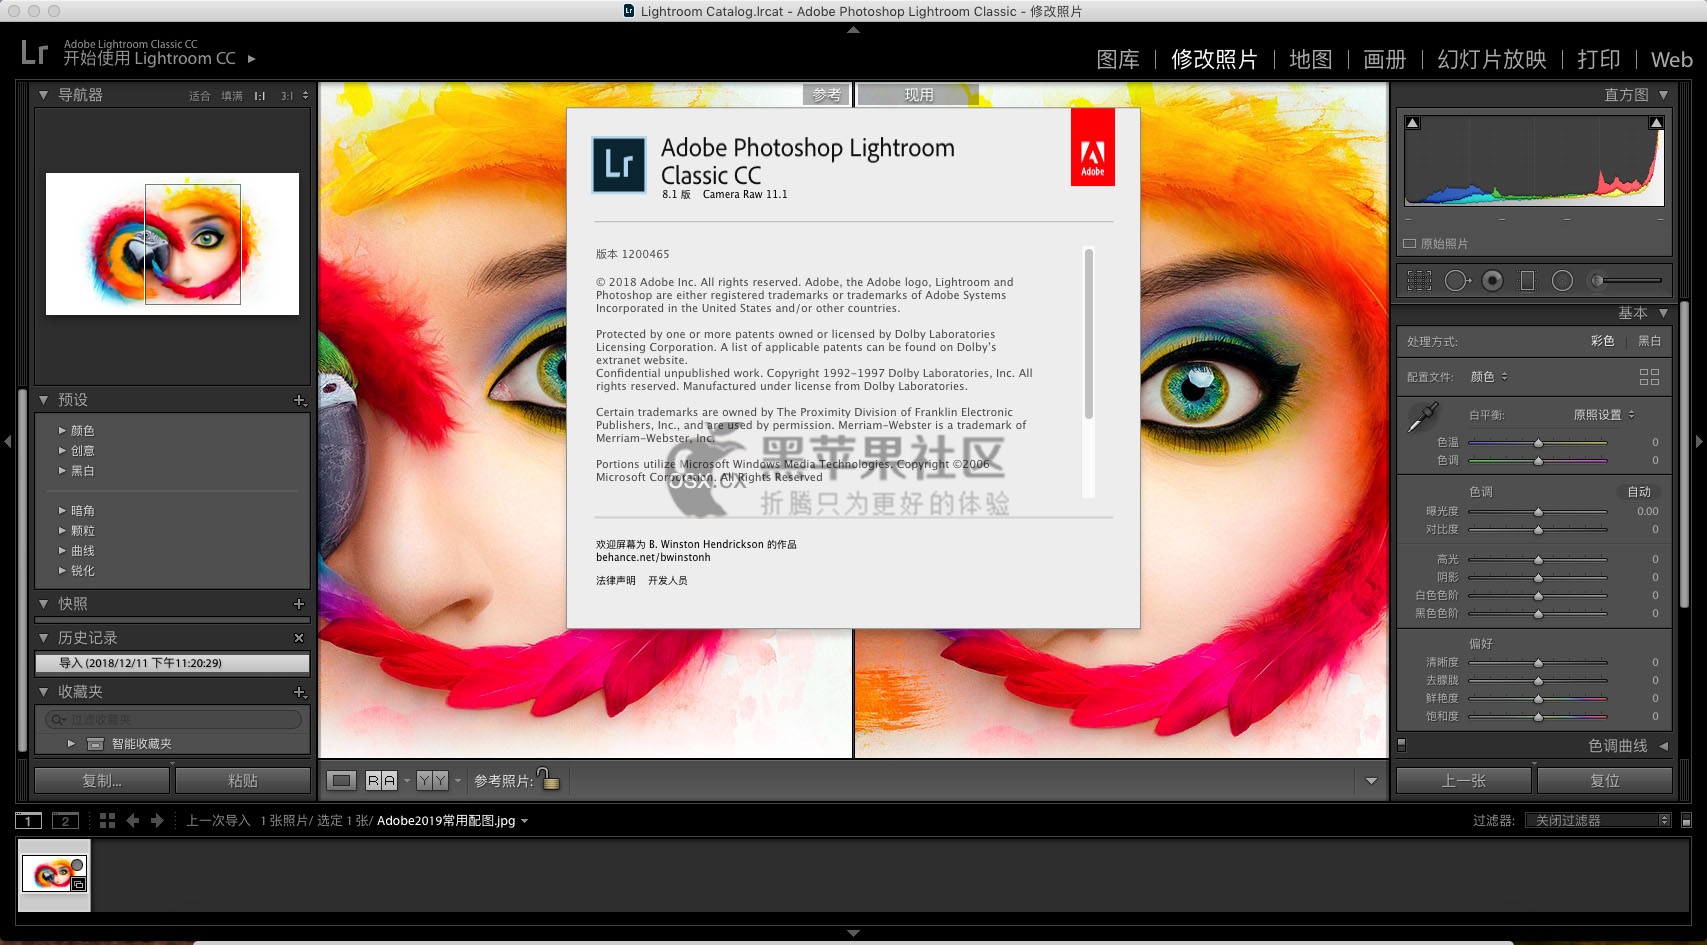Screen dimensions: 1707x945
Task: Toggle the 色调曲线 panel switch
Action: [x=1401, y=745]
